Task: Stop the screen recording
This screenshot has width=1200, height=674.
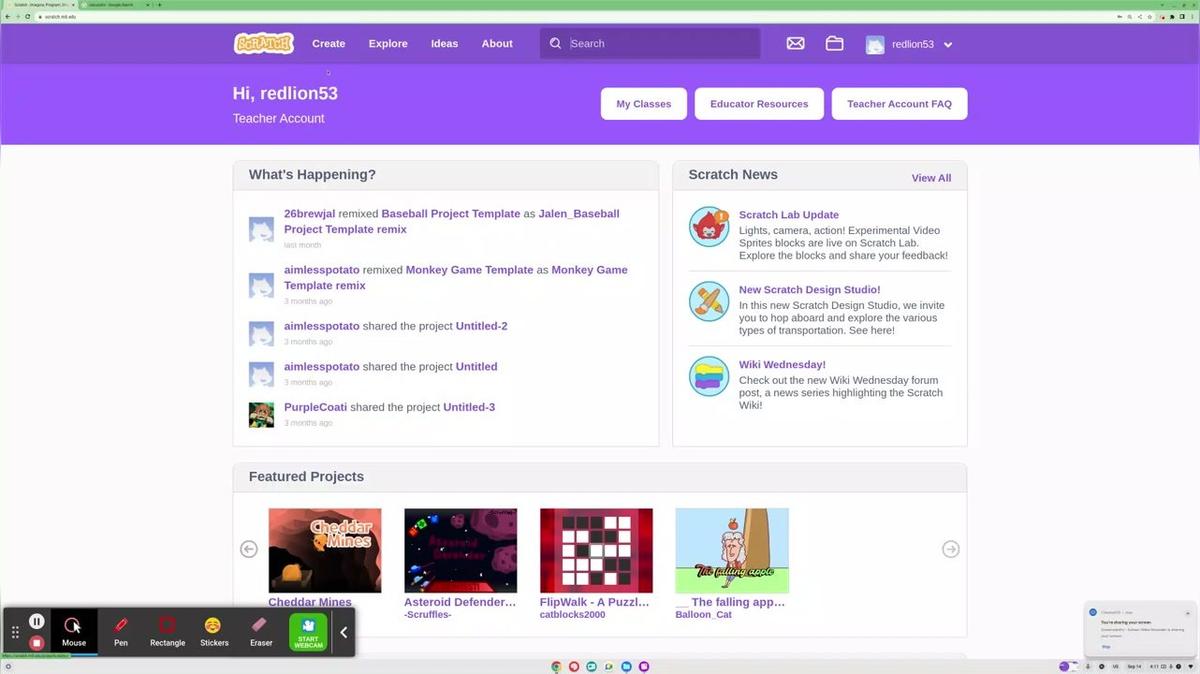Action: (x=36, y=643)
